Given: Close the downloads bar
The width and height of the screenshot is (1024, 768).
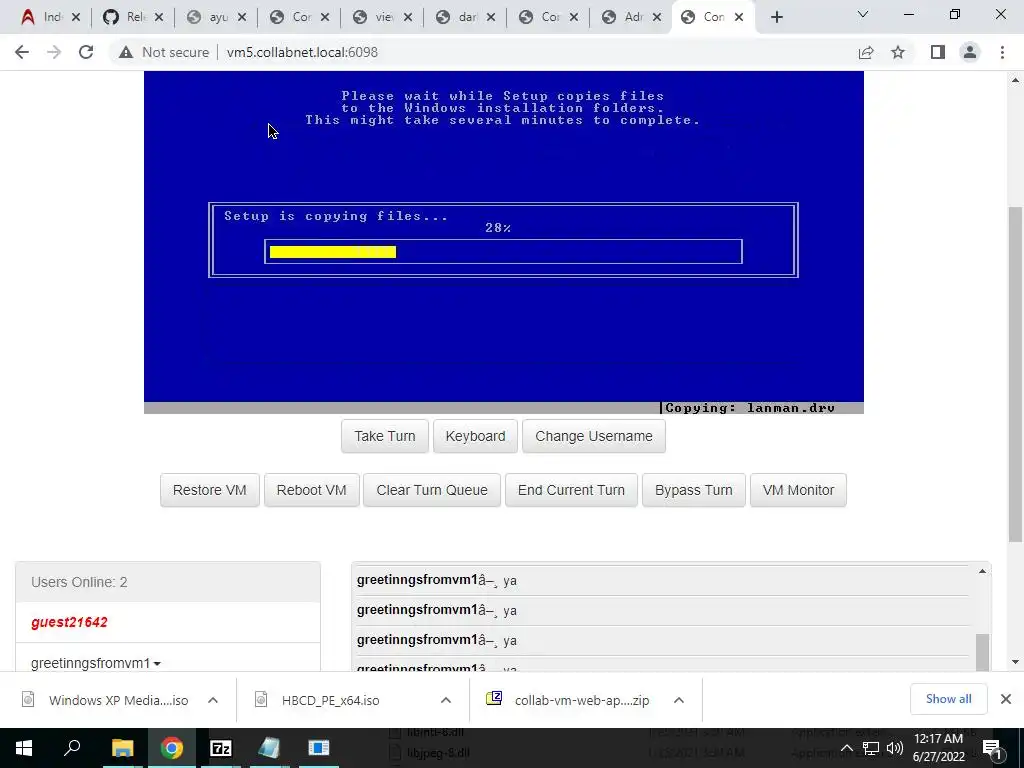Looking at the screenshot, I should (x=1006, y=699).
